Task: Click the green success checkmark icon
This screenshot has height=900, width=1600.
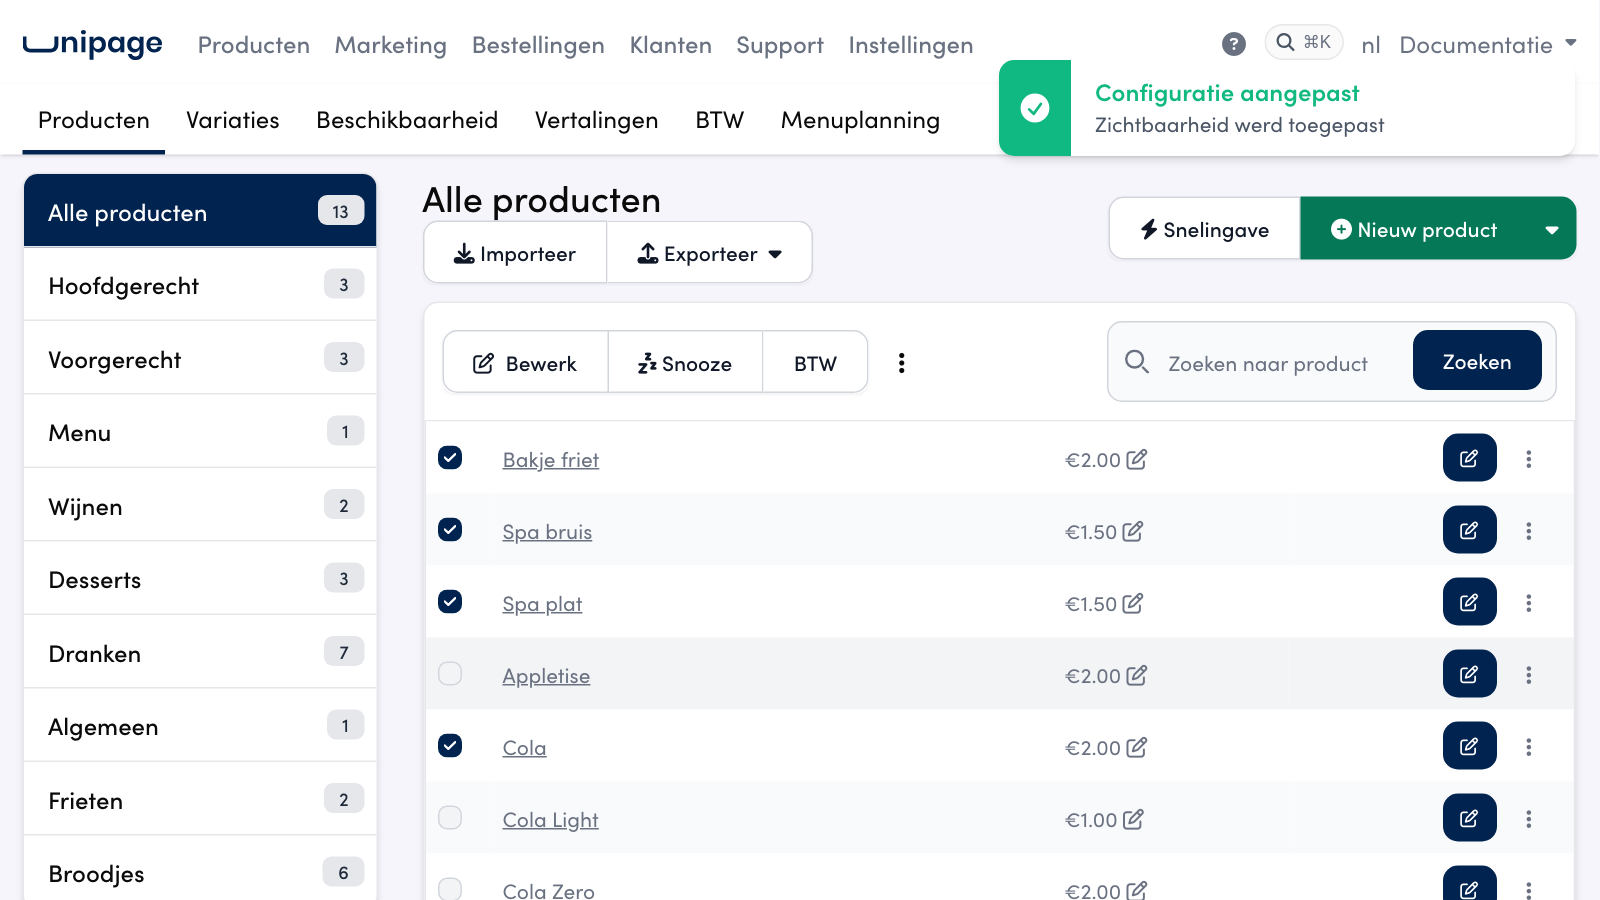Action: [1035, 108]
